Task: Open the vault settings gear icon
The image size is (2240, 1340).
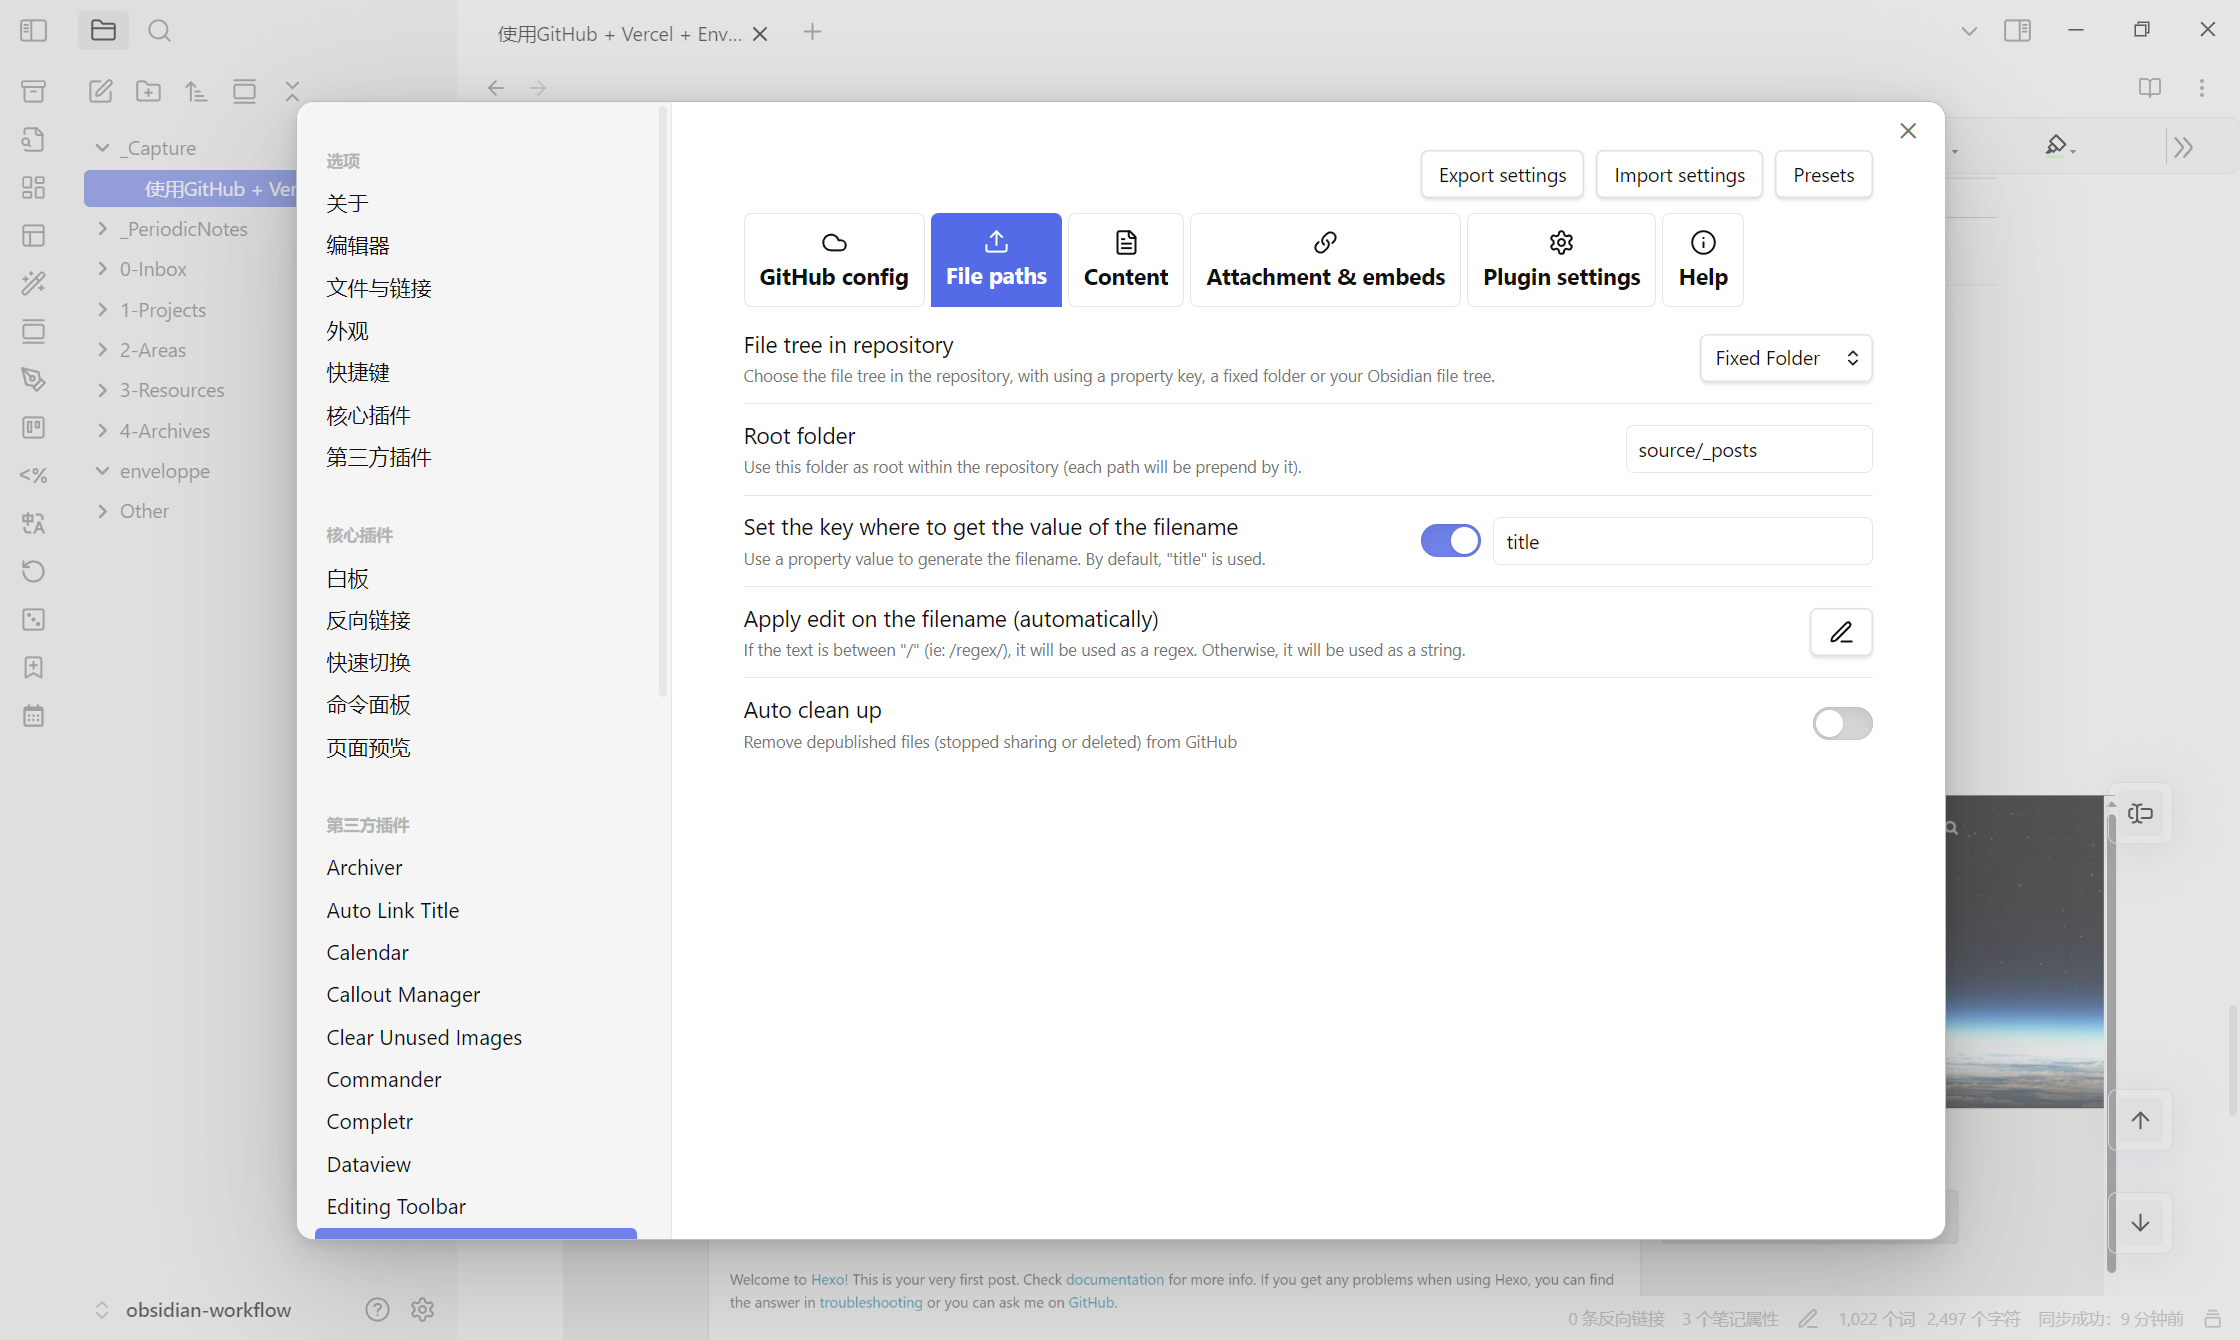Action: pos(422,1309)
